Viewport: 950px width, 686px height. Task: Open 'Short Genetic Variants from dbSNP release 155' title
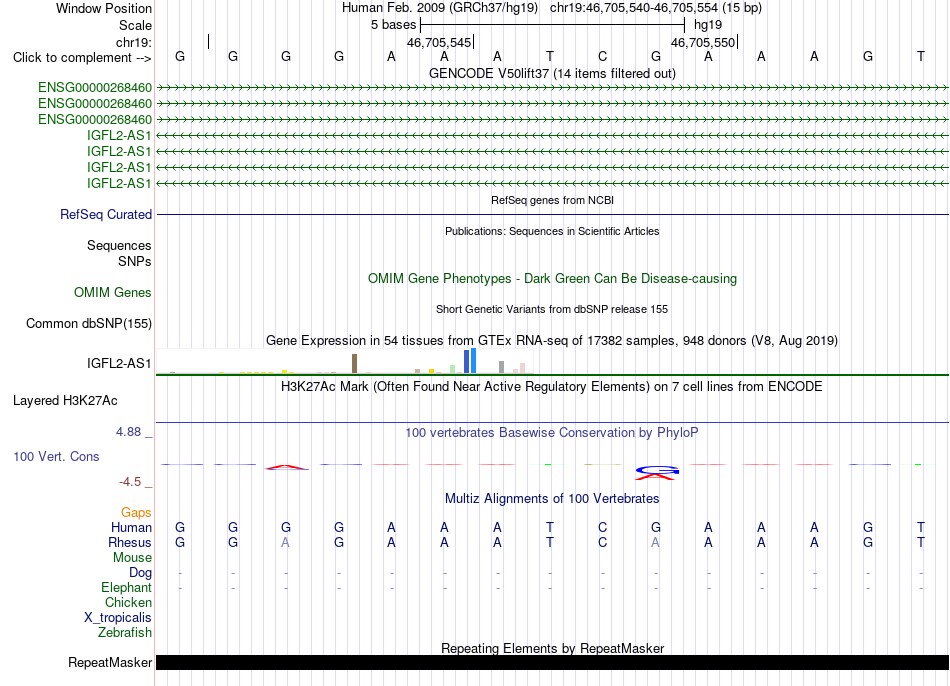[x=552, y=309]
